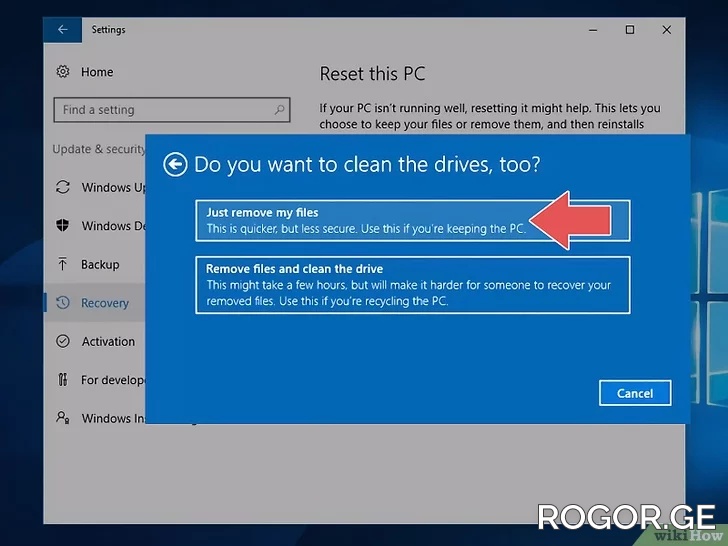Go back using circled arrow in dialog
The width and height of the screenshot is (728, 546).
(175, 164)
